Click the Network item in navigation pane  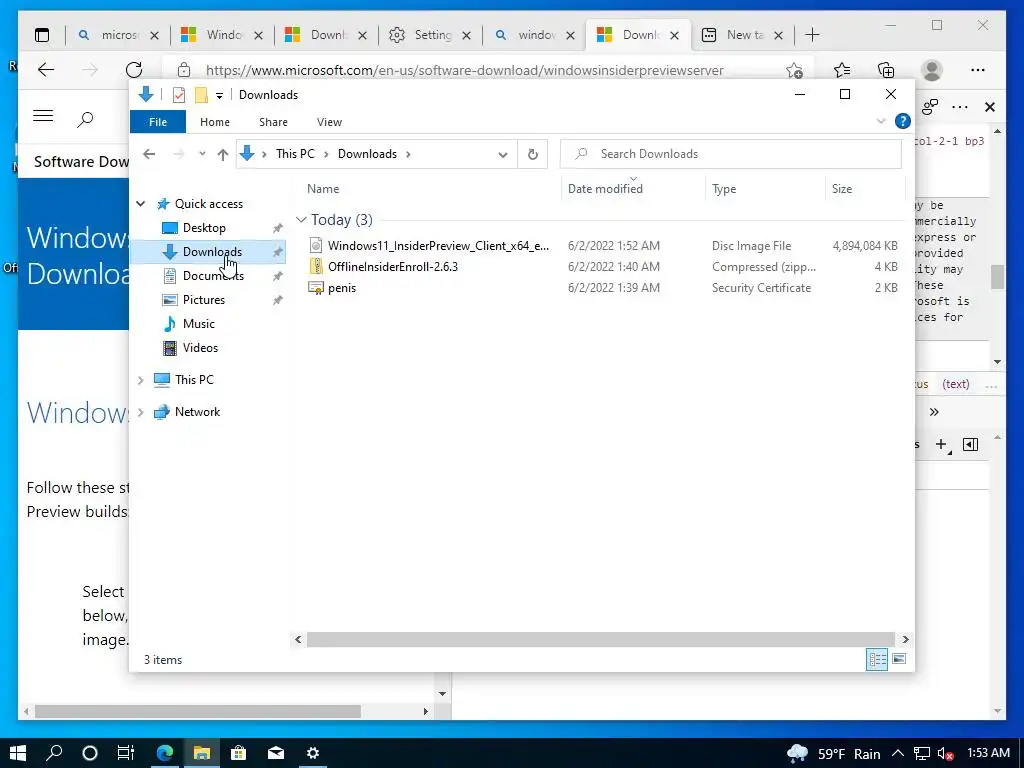[197, 412]
